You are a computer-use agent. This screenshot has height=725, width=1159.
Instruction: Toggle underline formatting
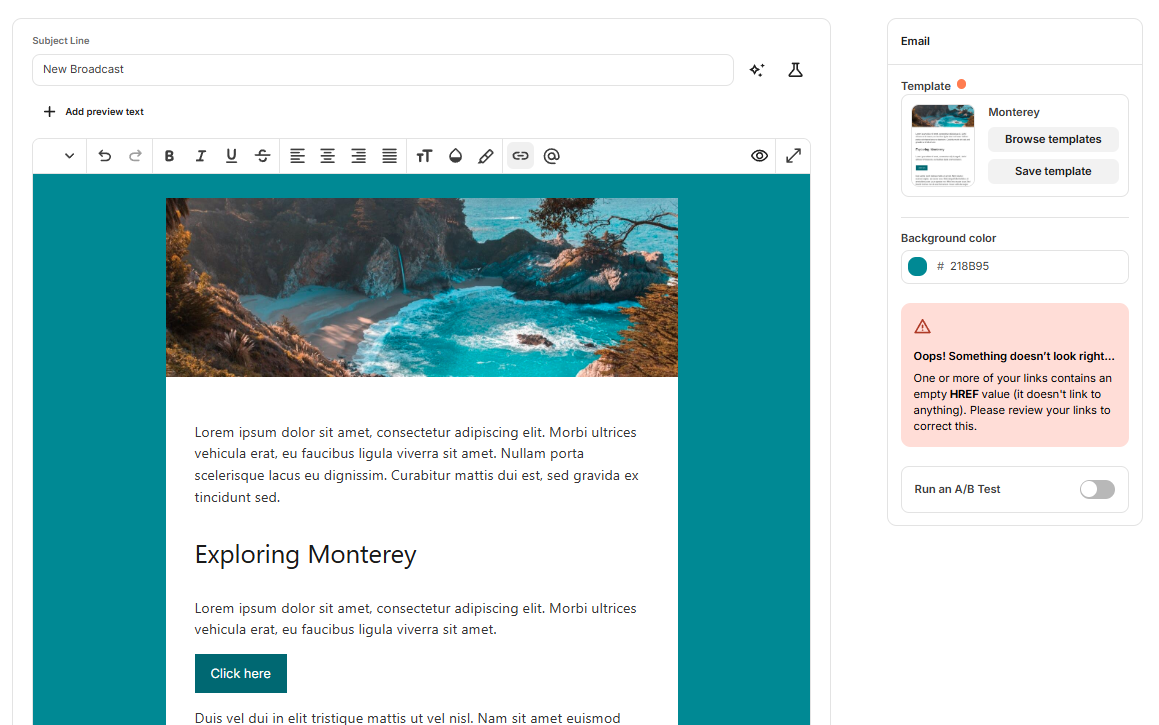231,156
